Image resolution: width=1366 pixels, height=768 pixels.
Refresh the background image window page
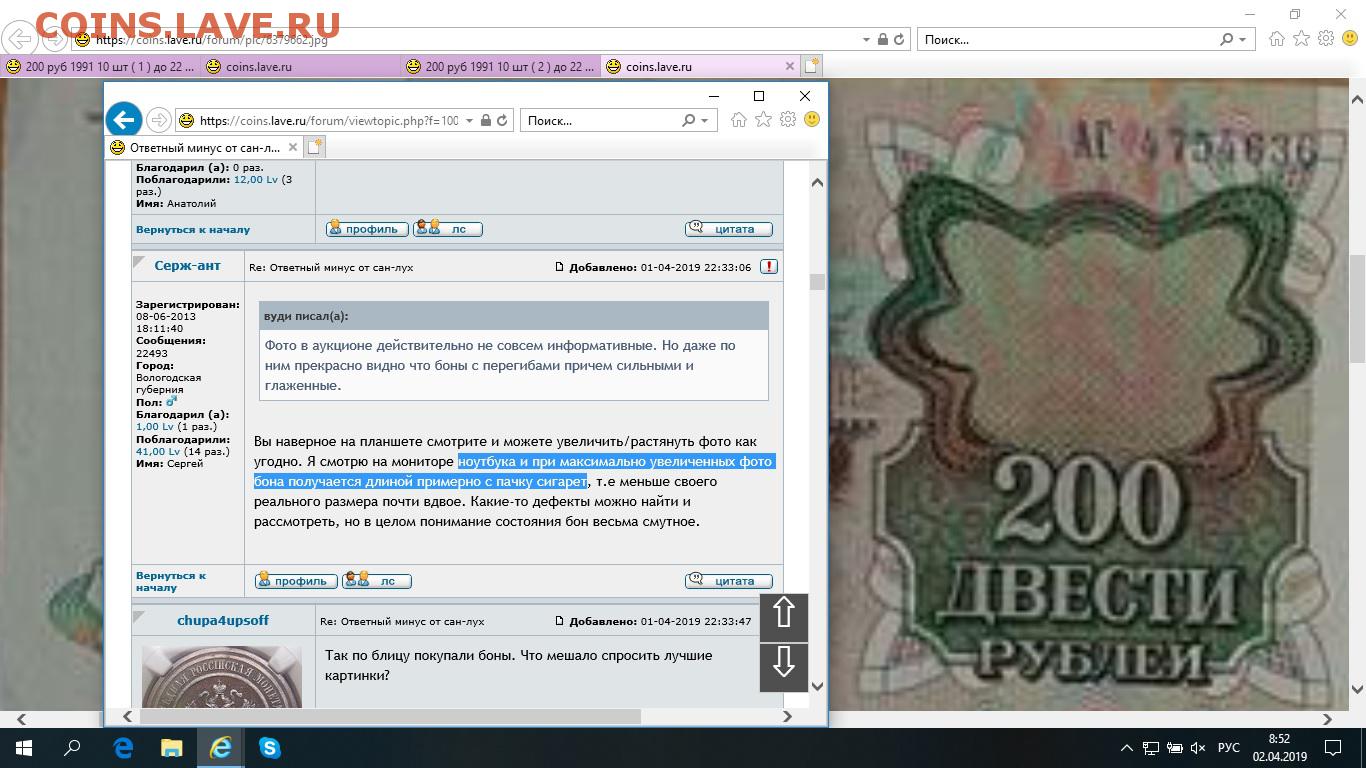pyautogui.click(x=900, y=40)
